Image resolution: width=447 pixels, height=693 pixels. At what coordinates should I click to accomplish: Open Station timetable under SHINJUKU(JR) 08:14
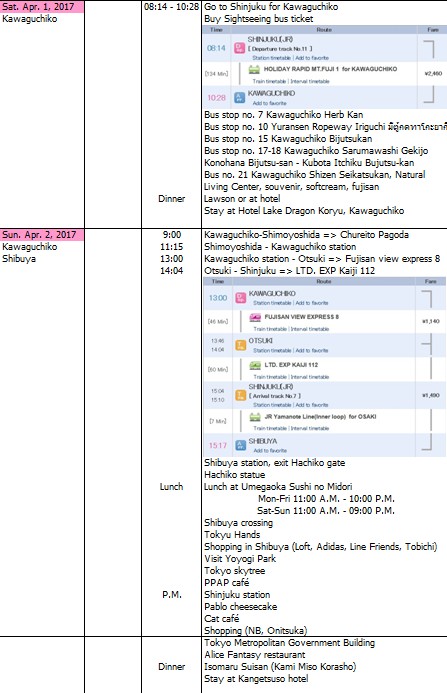[x=271, y=58]
